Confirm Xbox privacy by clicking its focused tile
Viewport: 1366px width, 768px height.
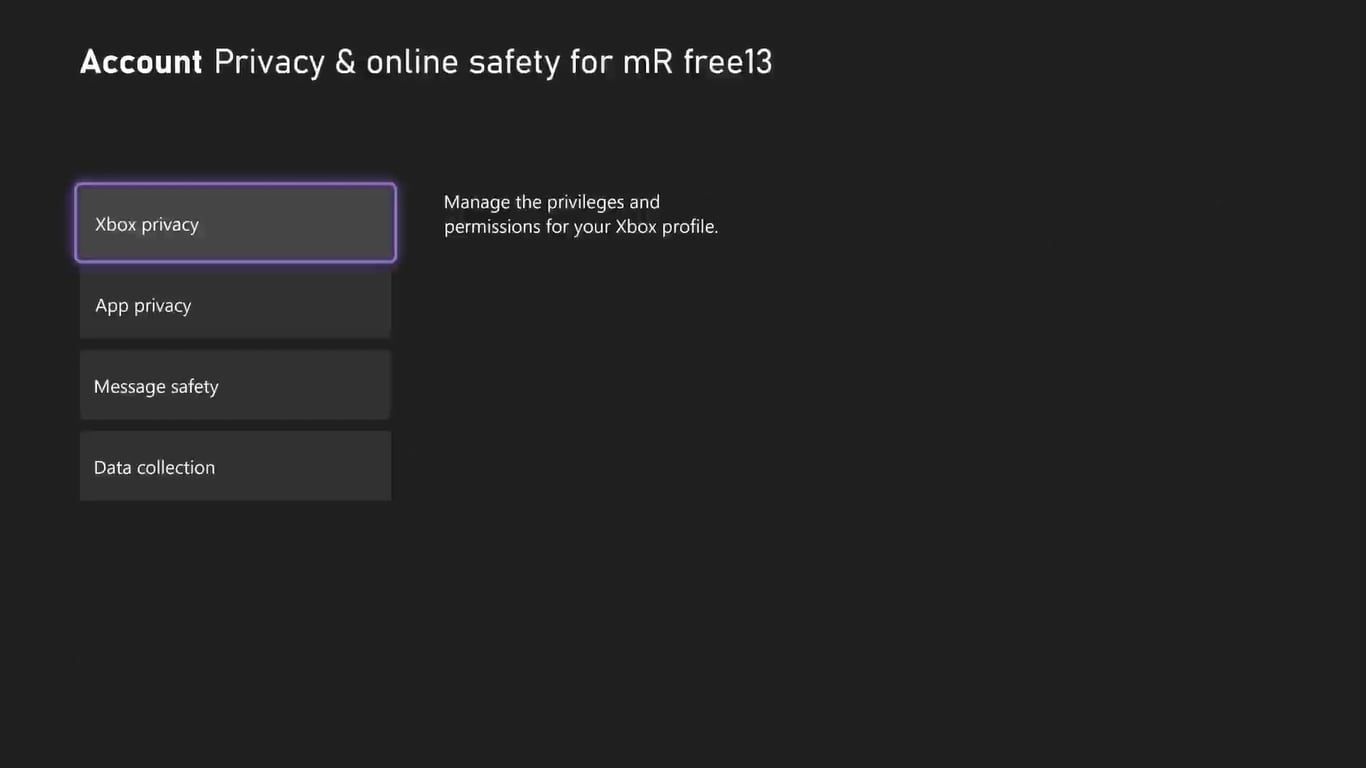(235, 223)
